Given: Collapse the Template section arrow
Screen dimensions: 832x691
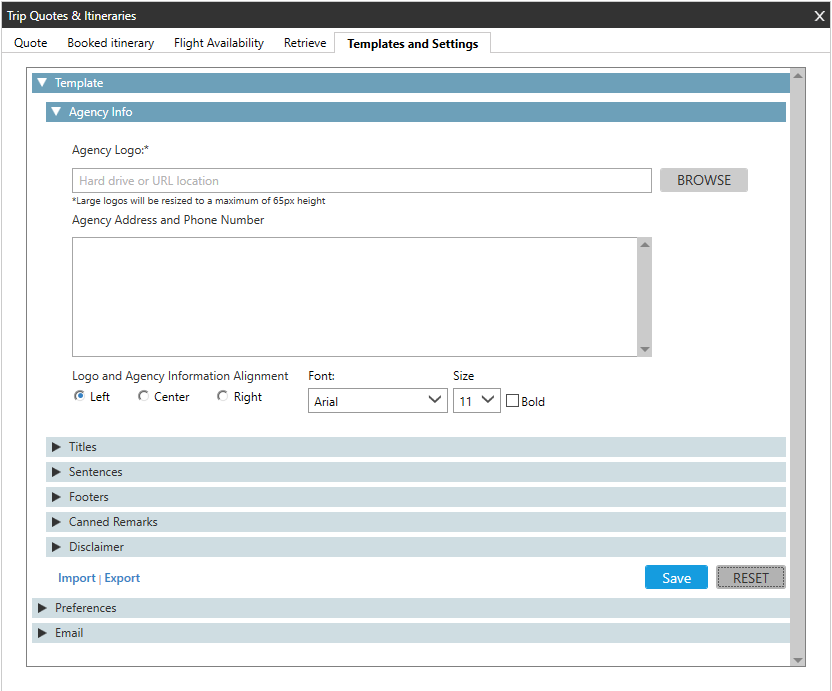Looking at the screenshot, I should tap(41, 83).
